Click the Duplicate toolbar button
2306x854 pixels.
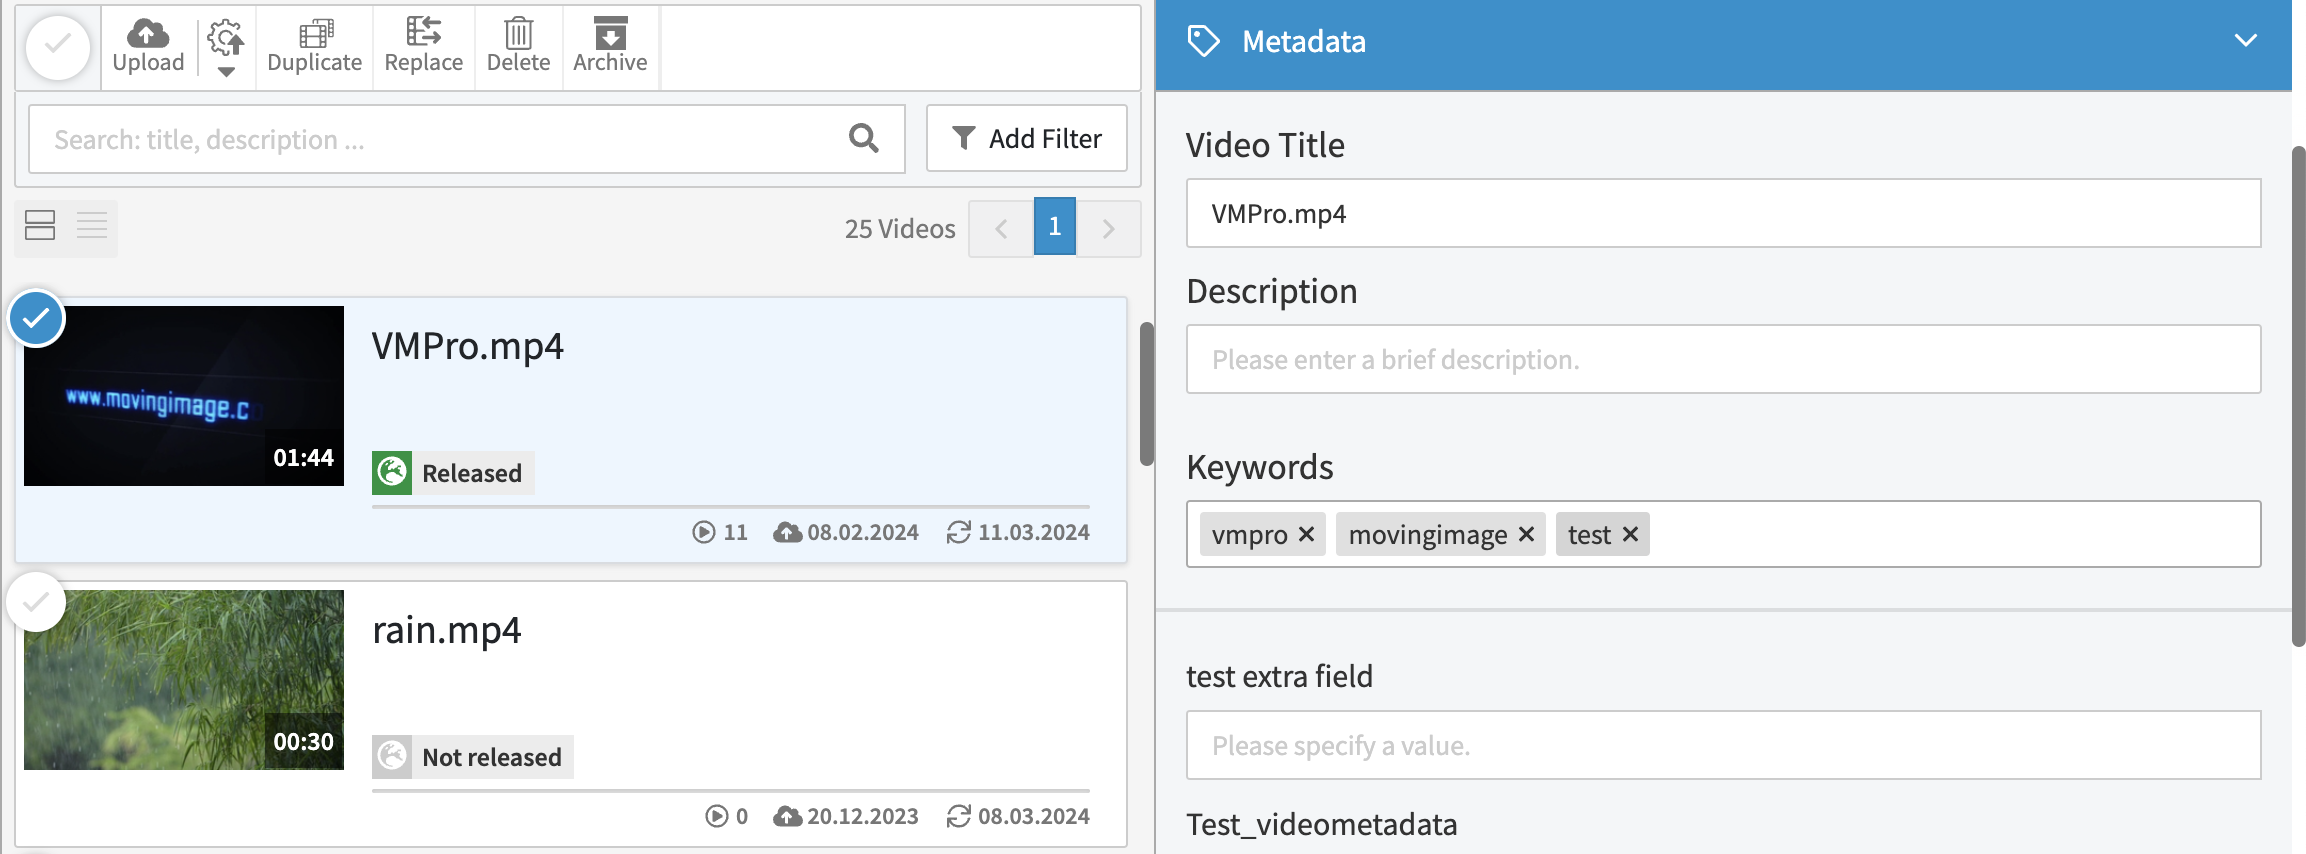pyautogui.click(x=315, y=47)
